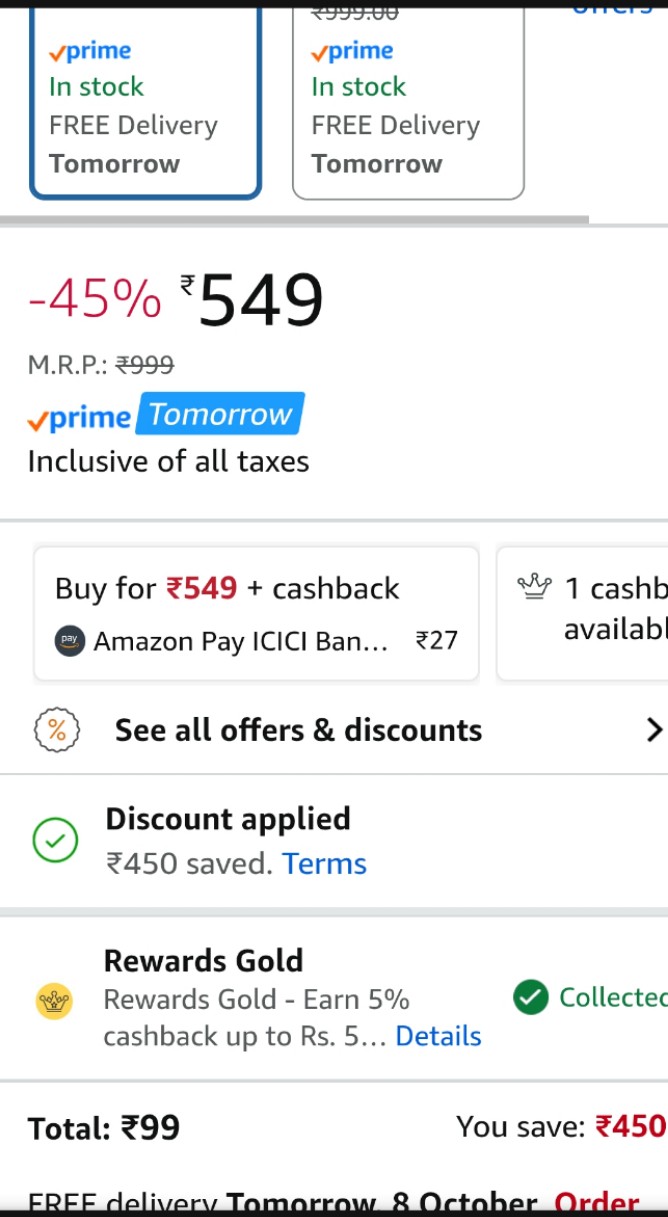The height and width of the screenshot is (1217, 668).
Task: Click the green Discount applied checkmark icon
Action: click(55, 840)
